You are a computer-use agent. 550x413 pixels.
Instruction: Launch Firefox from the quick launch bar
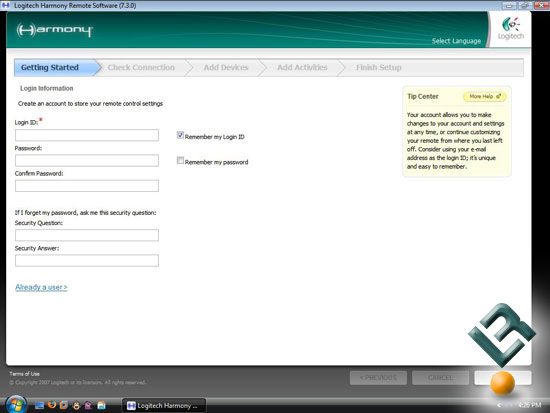[x=52, y=405]
